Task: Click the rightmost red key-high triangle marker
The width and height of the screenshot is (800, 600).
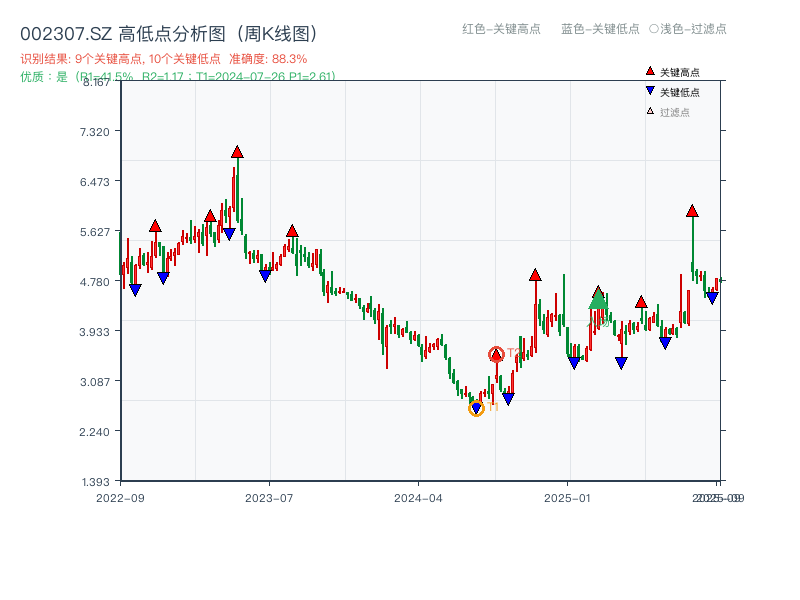Action: (x=692, y=211)
